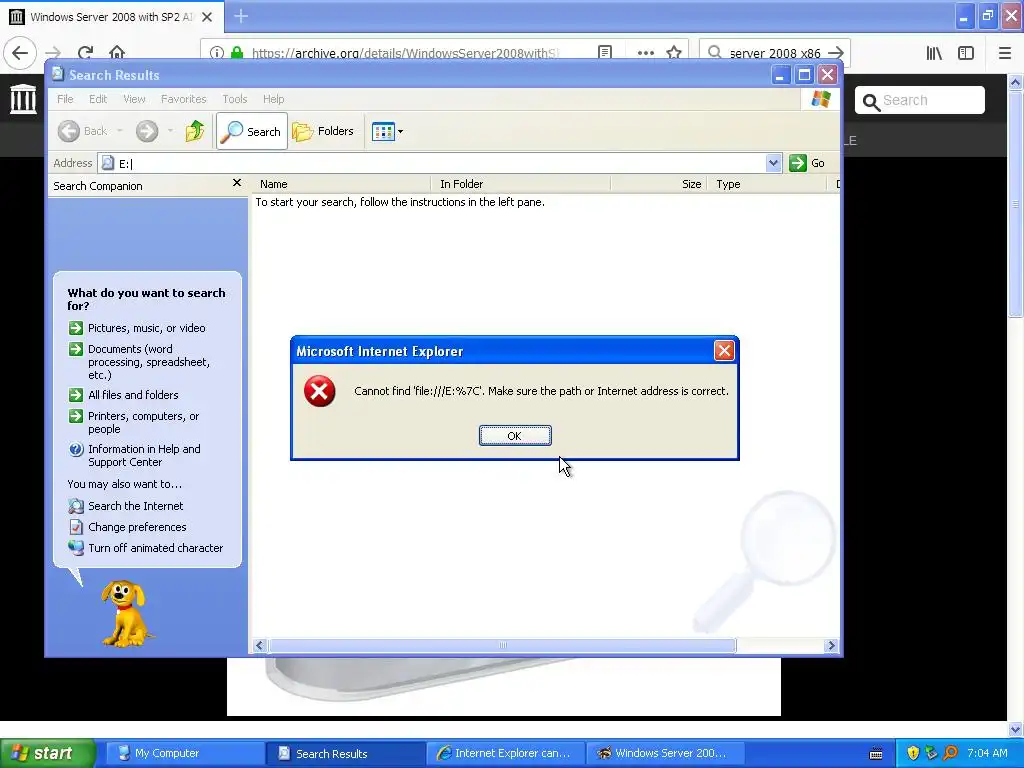Image resolution: width=1024 pixels, height=768 pixels.
Task: Bookmark page with Firefox star icon
Action: click(x=675, y=53)
